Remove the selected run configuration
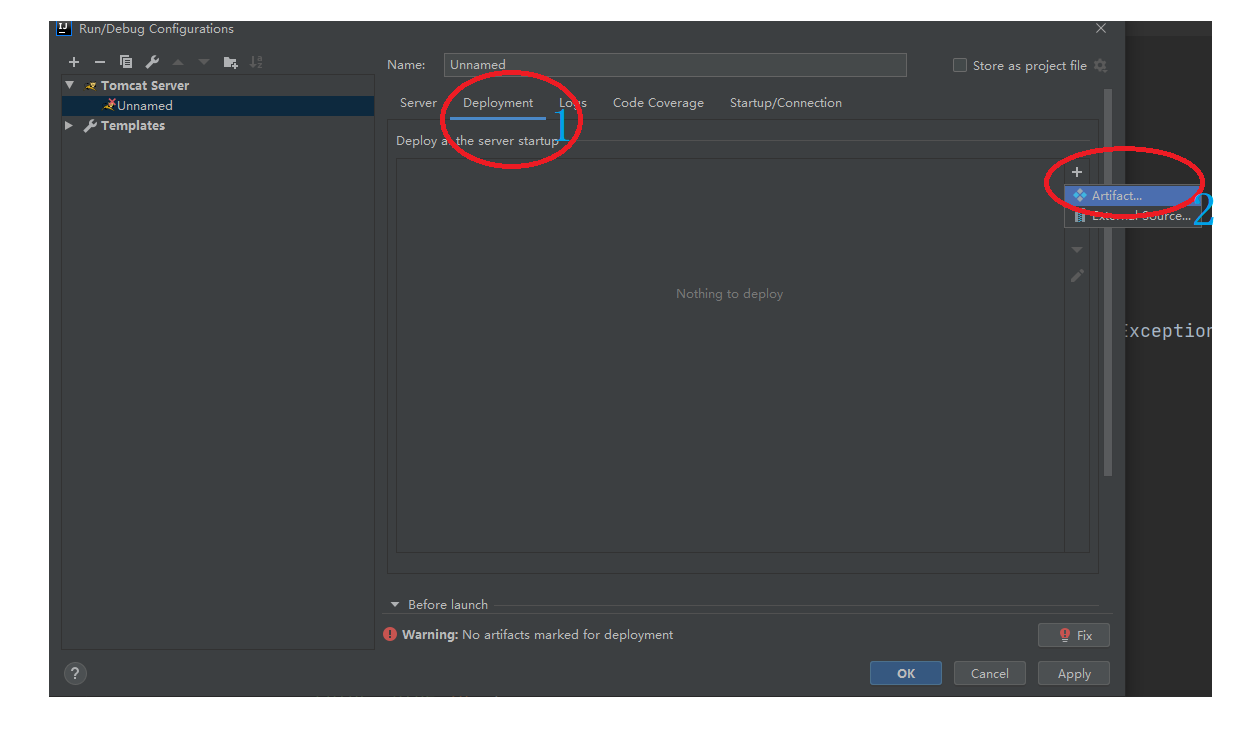Viewport: 1245px width, 729px height. pos(100,62)
